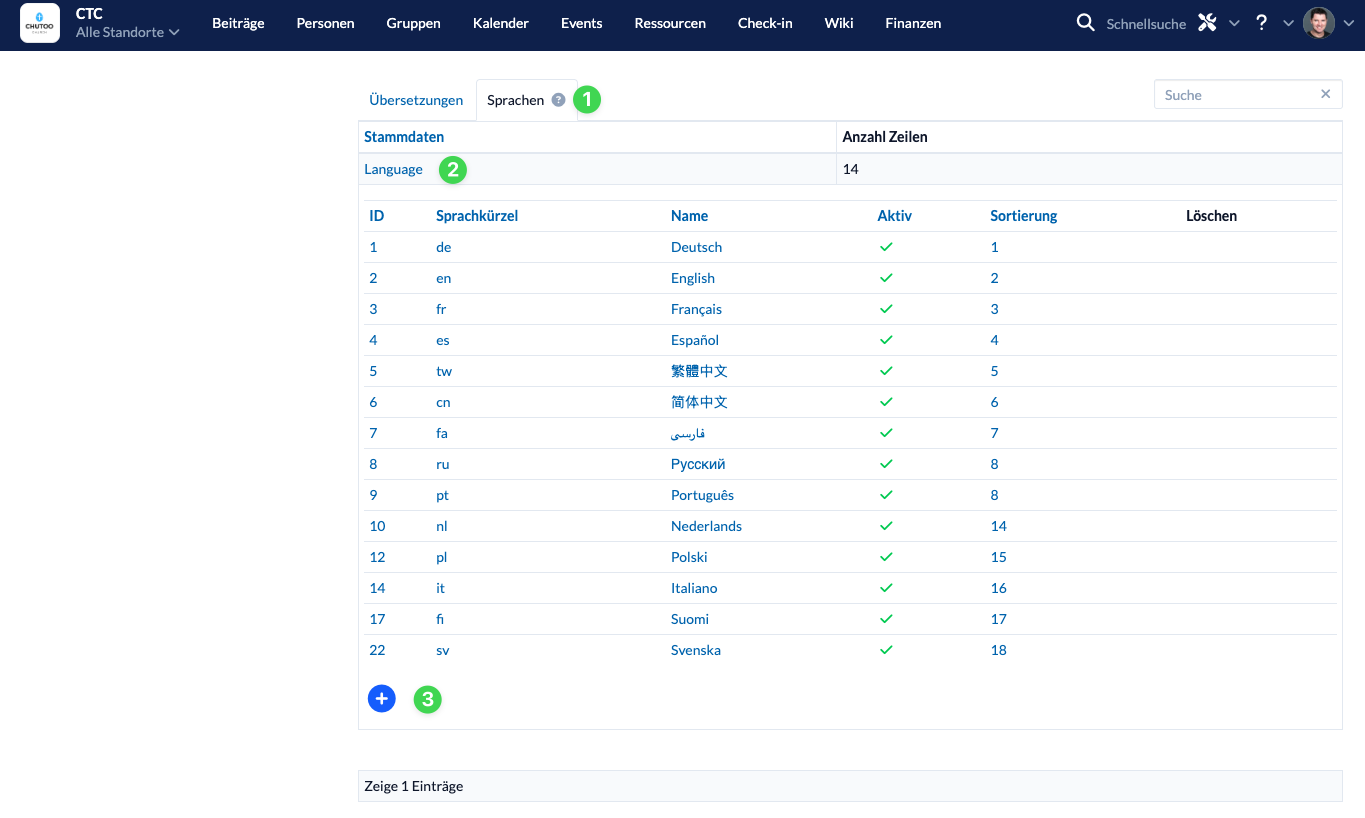1365x818 pixels.
Task: Click the Français language name
Action: pyautogui.click(x=696, y=309)
